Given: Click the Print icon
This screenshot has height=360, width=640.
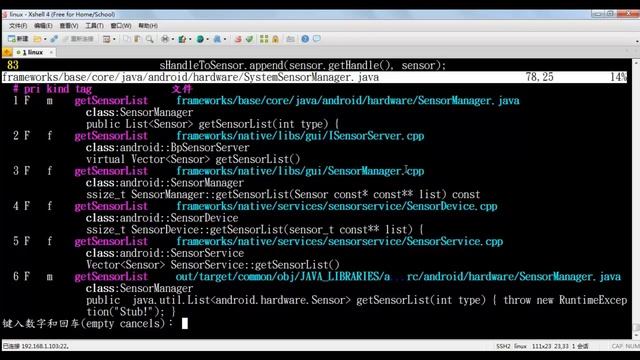Looking at the screenshot, I should coord(165,39).
